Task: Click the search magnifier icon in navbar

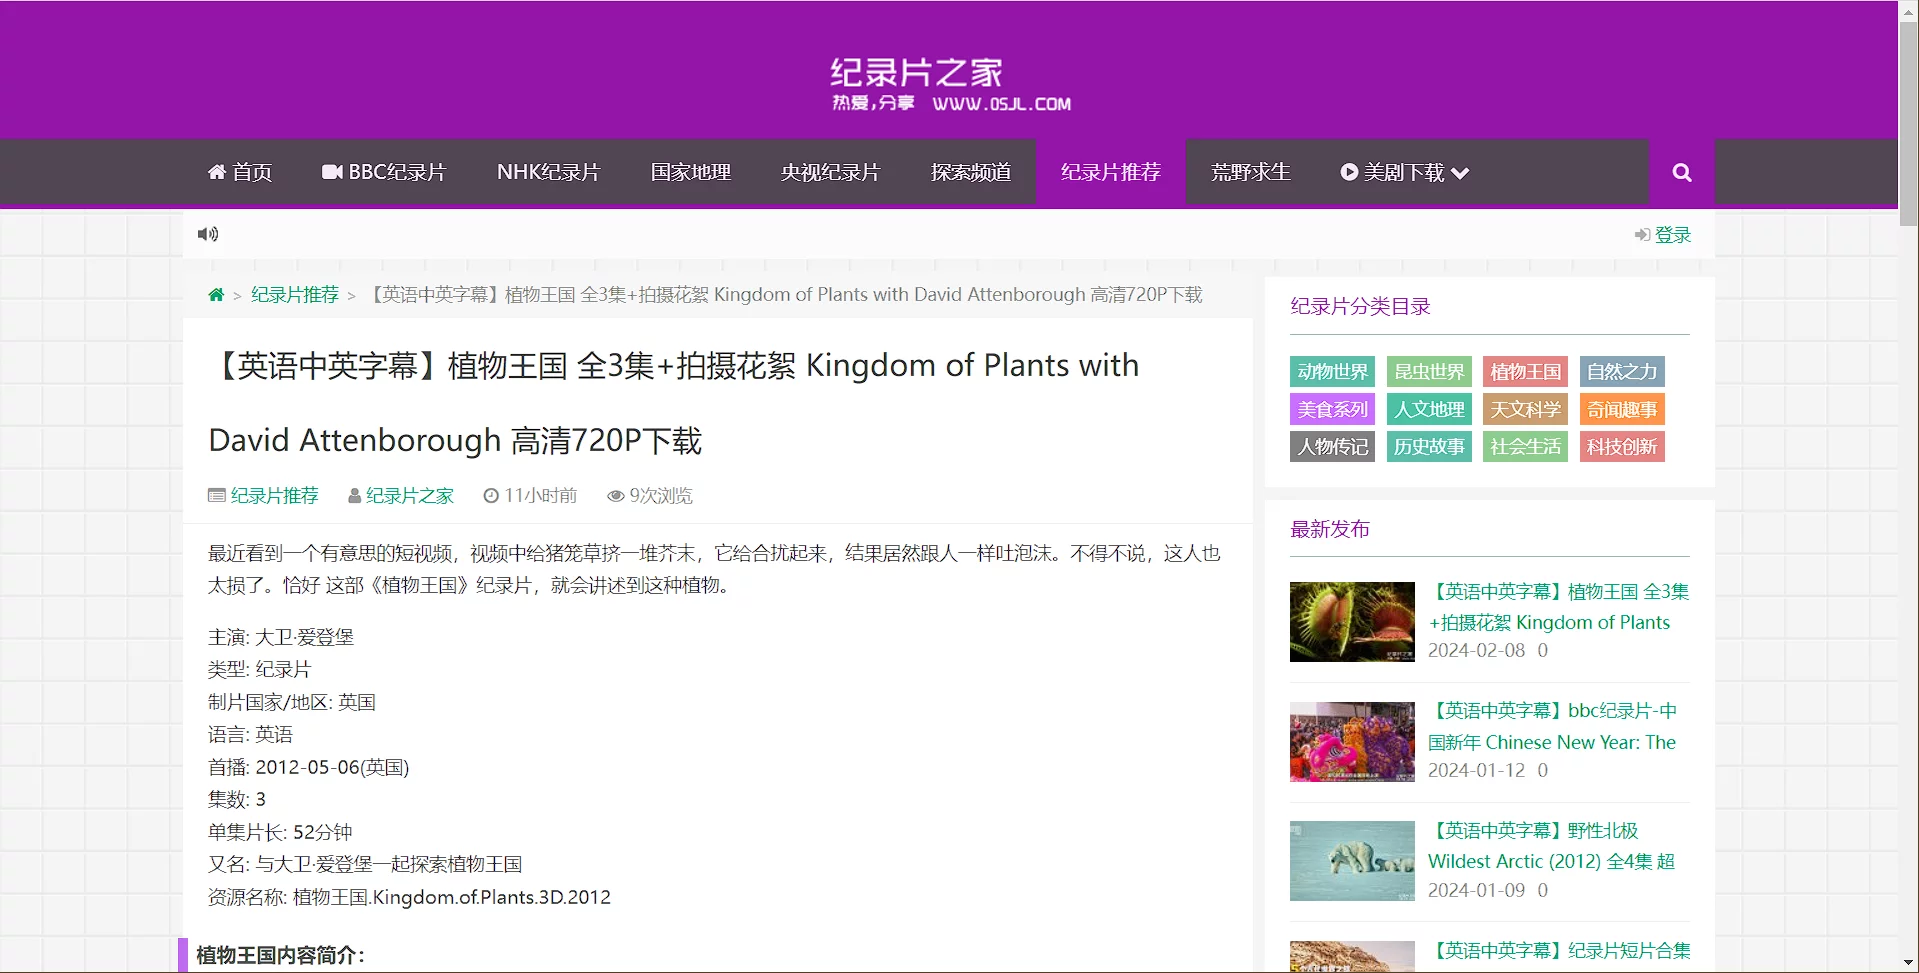Action: pos(1681,173)
